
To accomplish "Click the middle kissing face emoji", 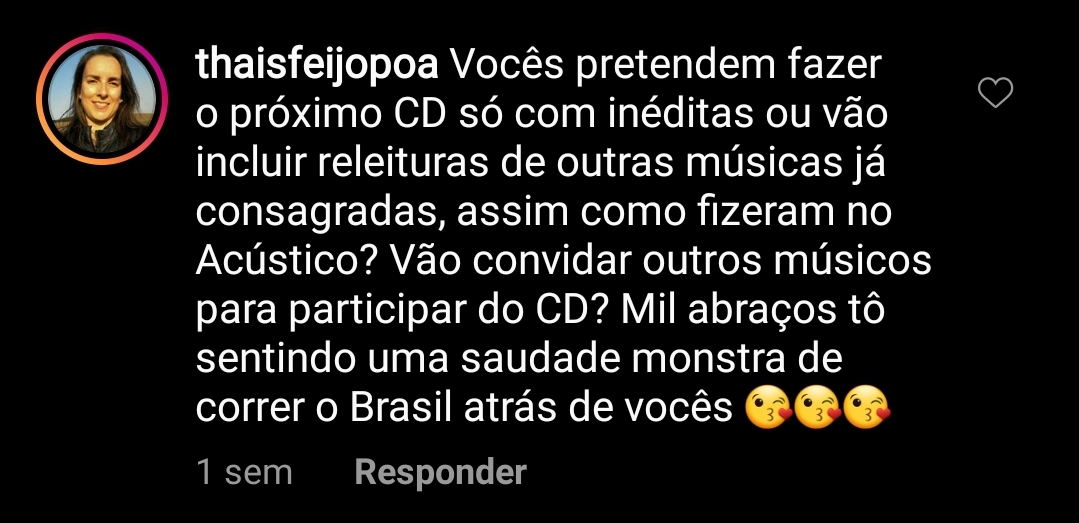I will click(818, 408).
